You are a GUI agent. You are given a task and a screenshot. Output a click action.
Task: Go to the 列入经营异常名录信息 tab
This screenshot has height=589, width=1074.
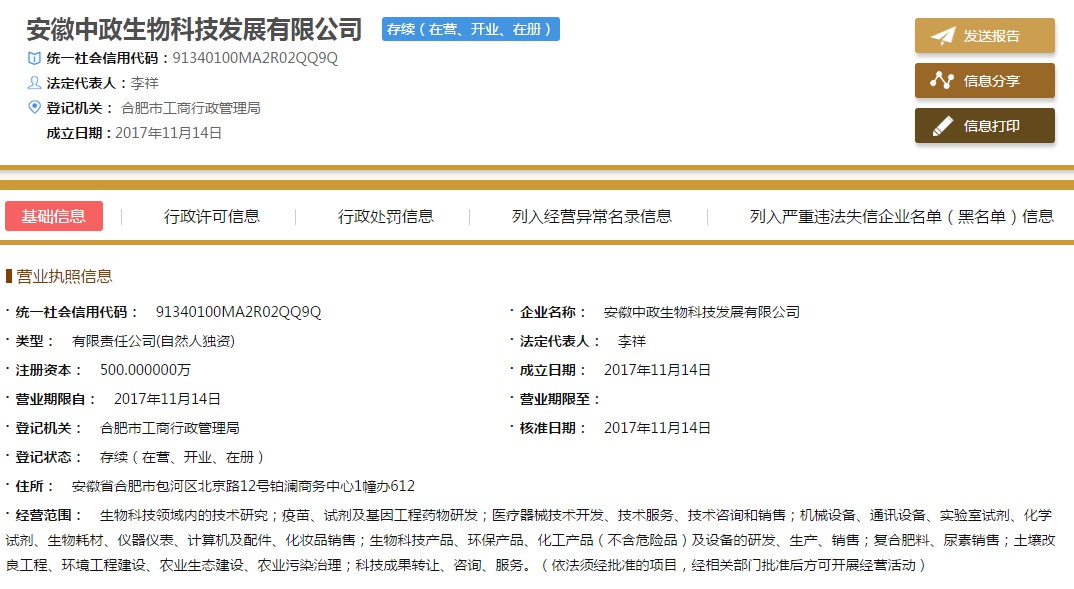coord(591,216)
